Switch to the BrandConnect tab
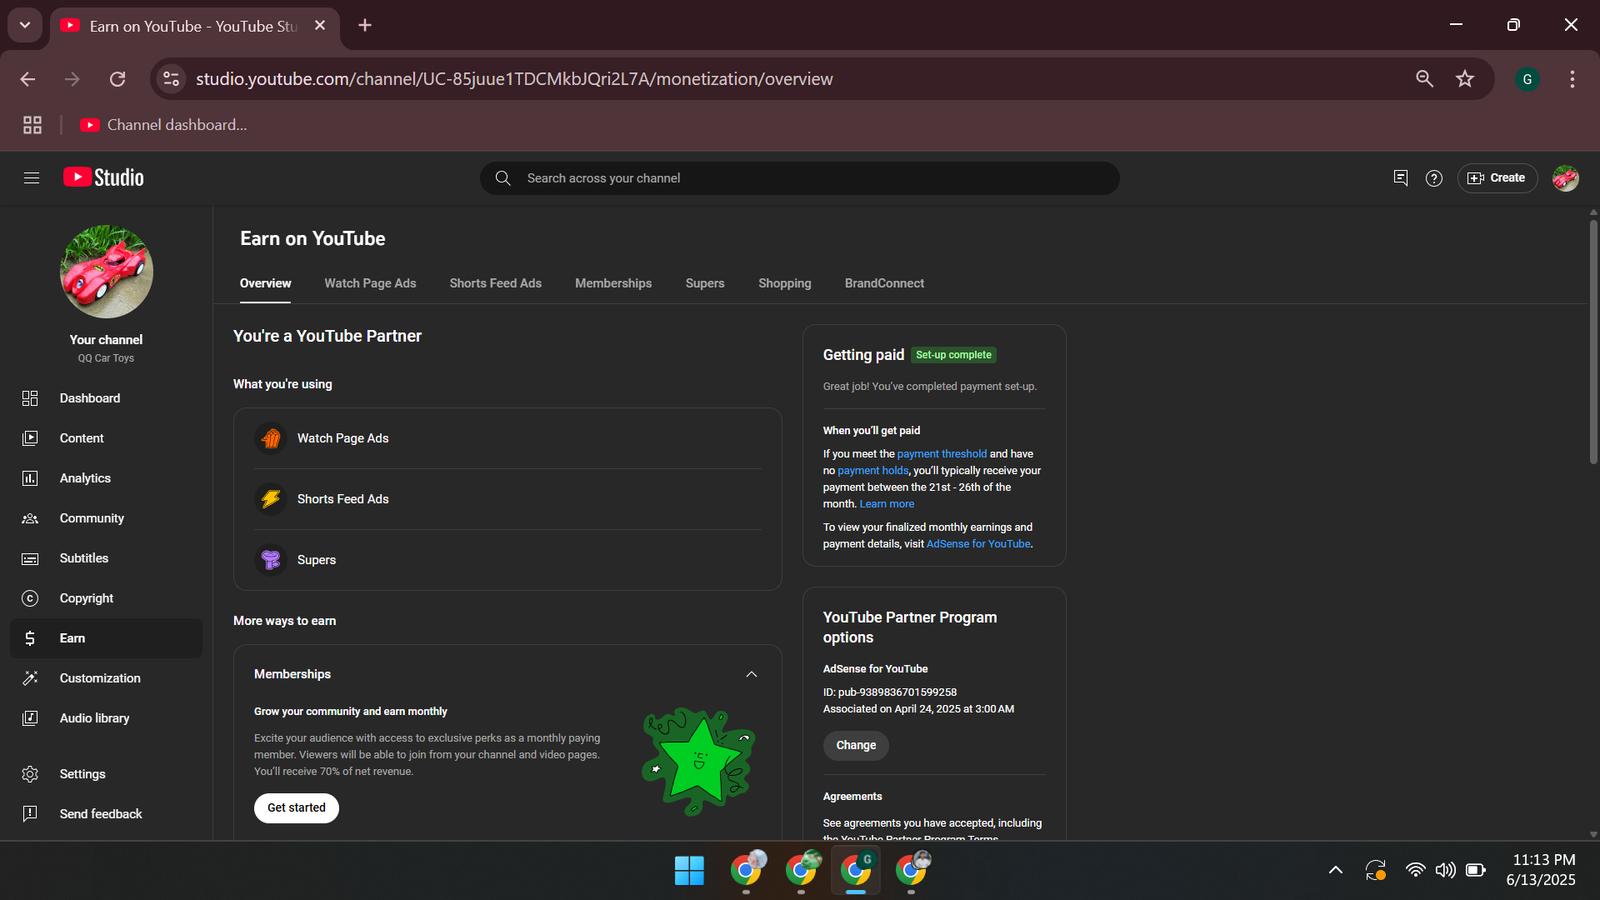The height and width of the screenshot is (900, 1600). [x=884, y=284]
